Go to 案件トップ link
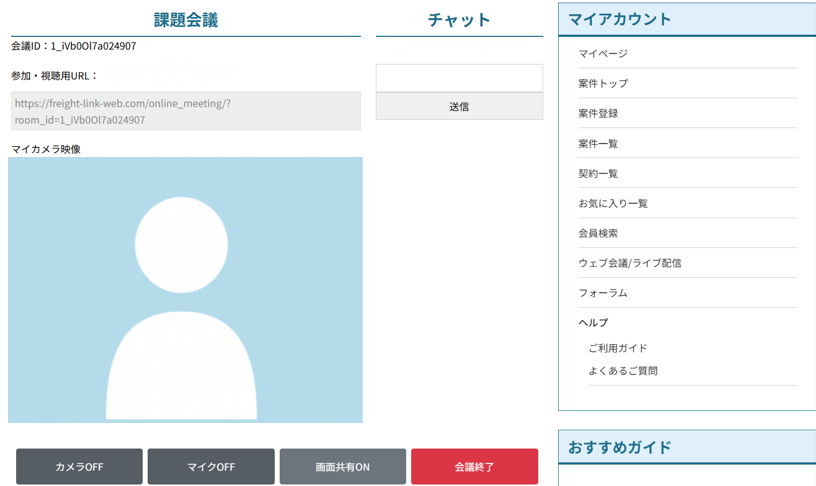This screenshot has width=816, height=486. pos(603,84)
